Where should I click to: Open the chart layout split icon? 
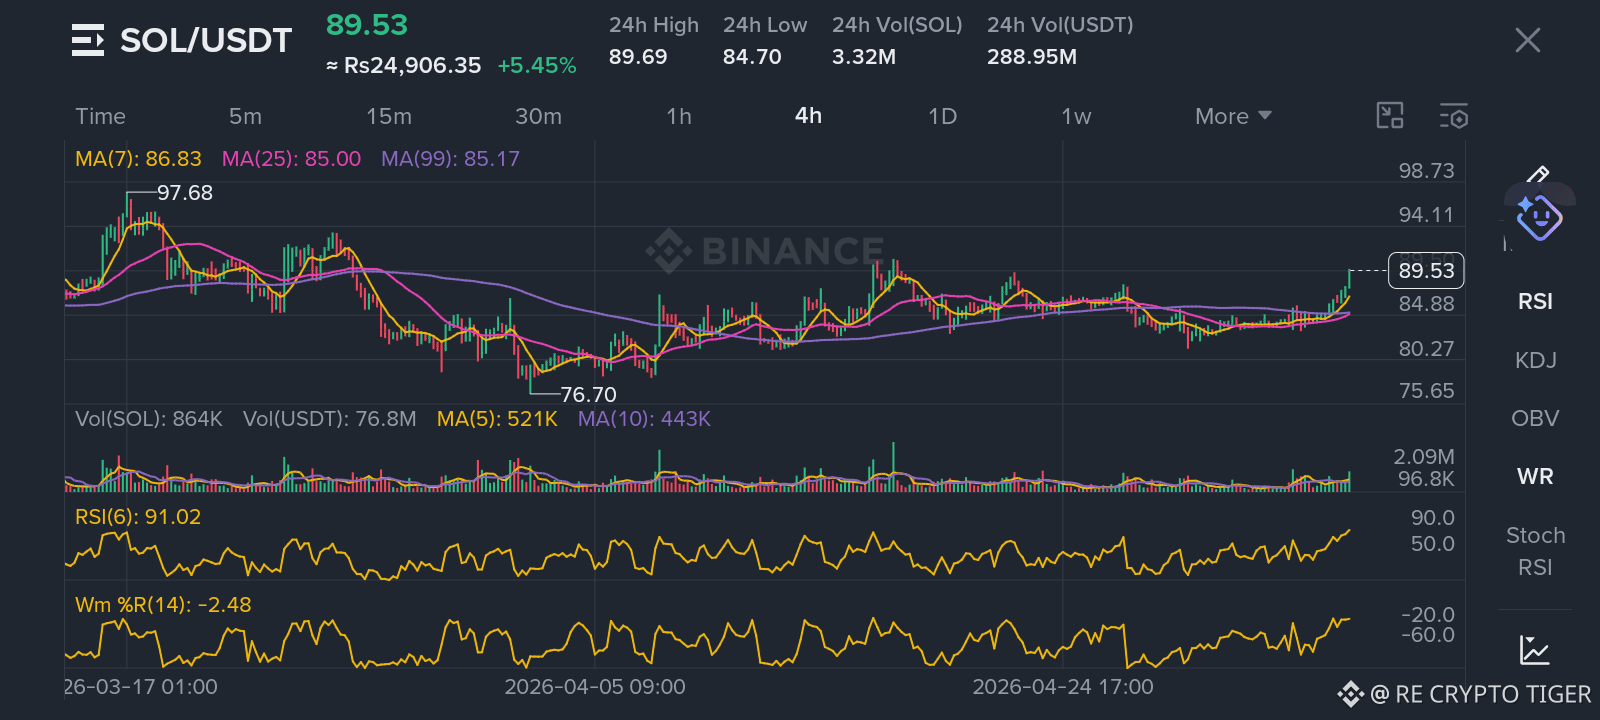pyautogui.click(x=1390, y=116)
